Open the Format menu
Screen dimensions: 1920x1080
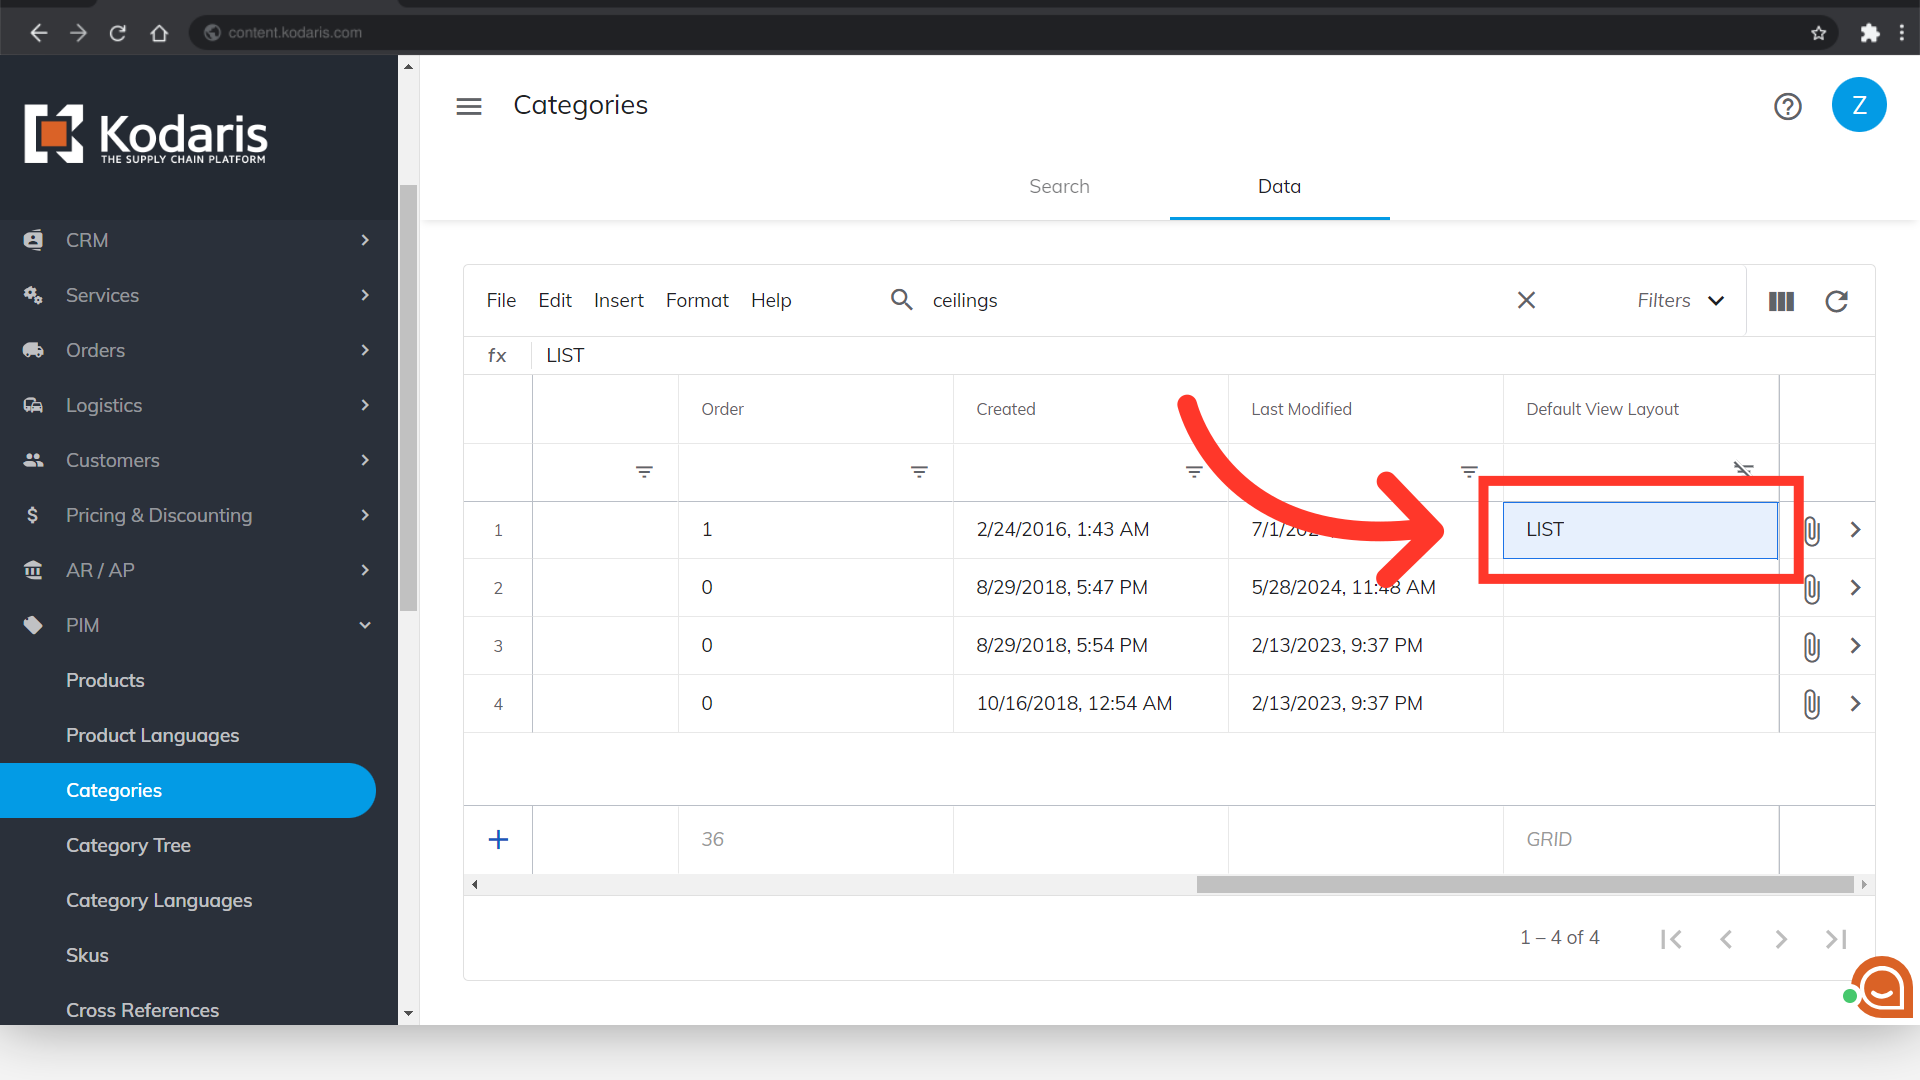point(696,300)
